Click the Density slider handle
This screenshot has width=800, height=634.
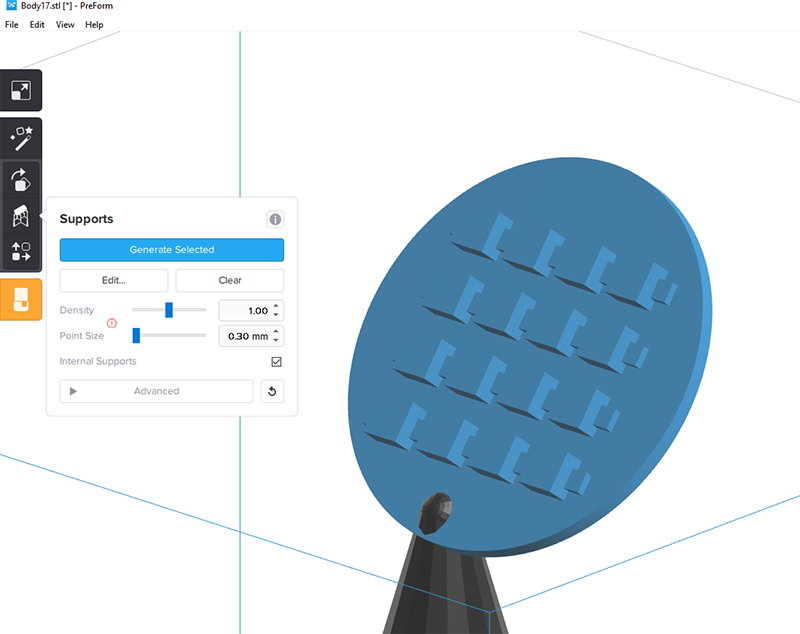(x=169, y=310)
